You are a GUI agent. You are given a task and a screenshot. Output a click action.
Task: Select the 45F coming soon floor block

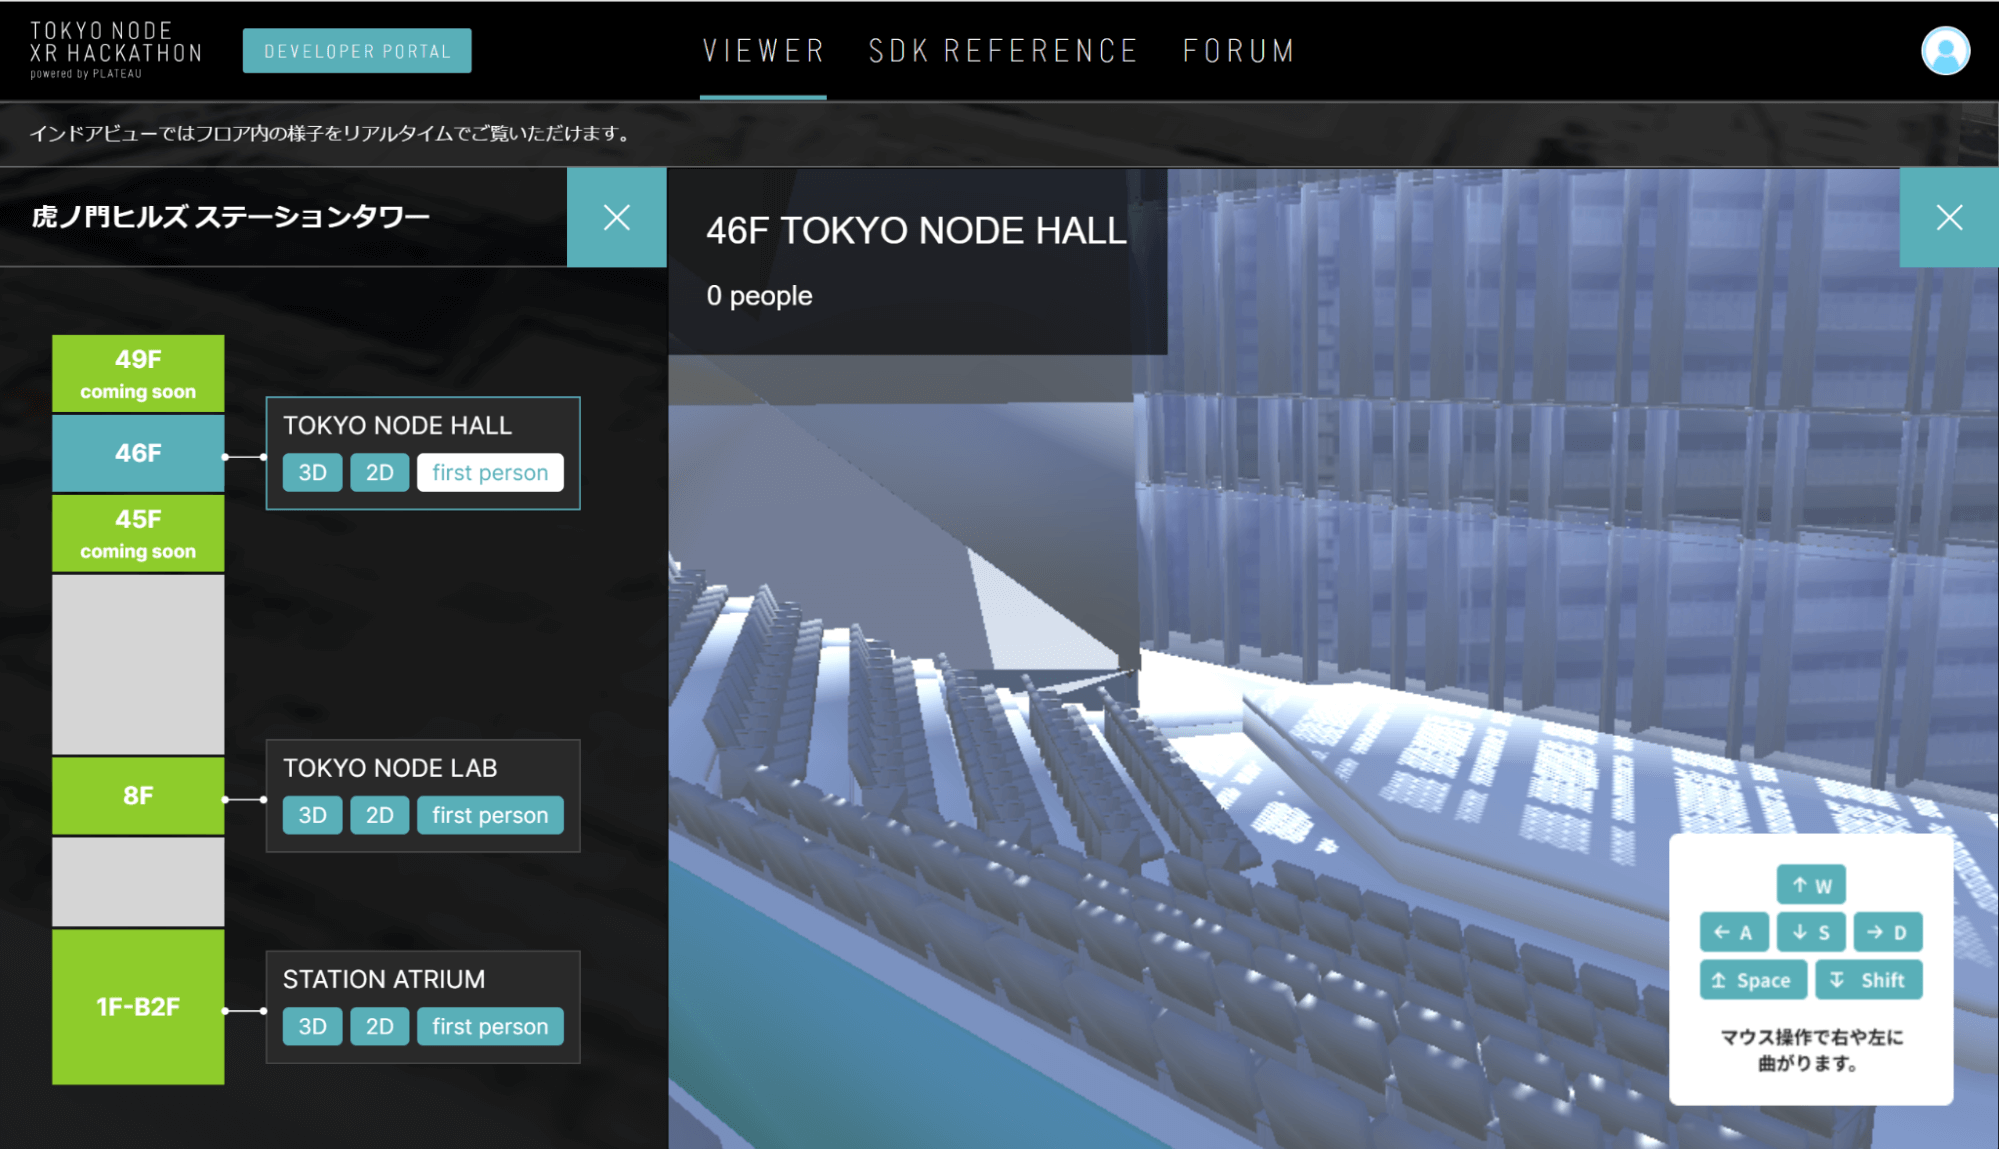tap(138, 533)
